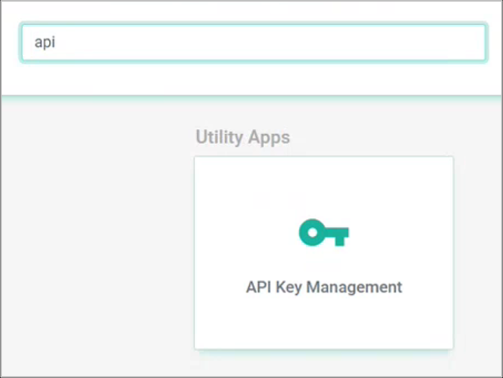Viewport: 503px width, 378px height.
Task: Click the search field containing "api"
Action: (x=253, y=42)
